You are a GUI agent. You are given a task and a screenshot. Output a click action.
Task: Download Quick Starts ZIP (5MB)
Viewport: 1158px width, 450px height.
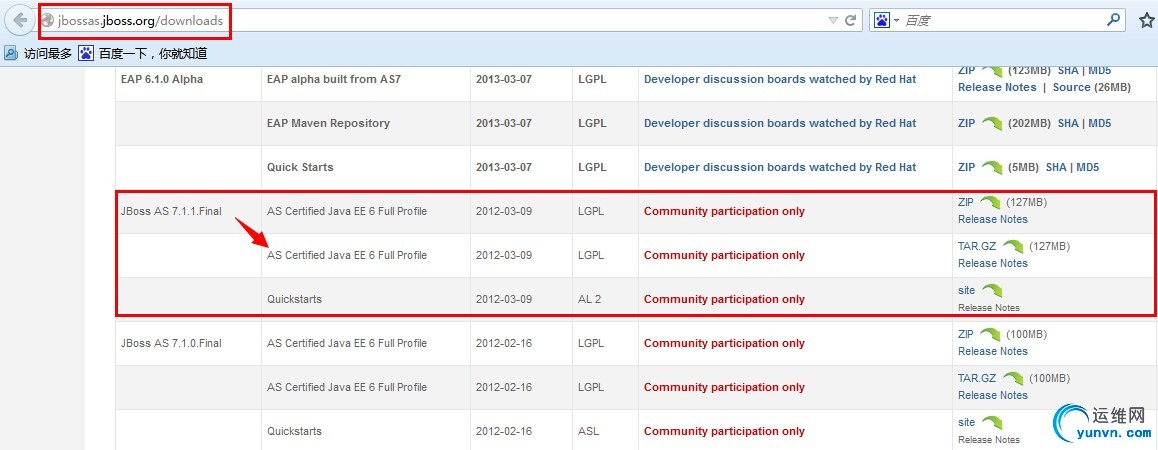tap(967, 167)
